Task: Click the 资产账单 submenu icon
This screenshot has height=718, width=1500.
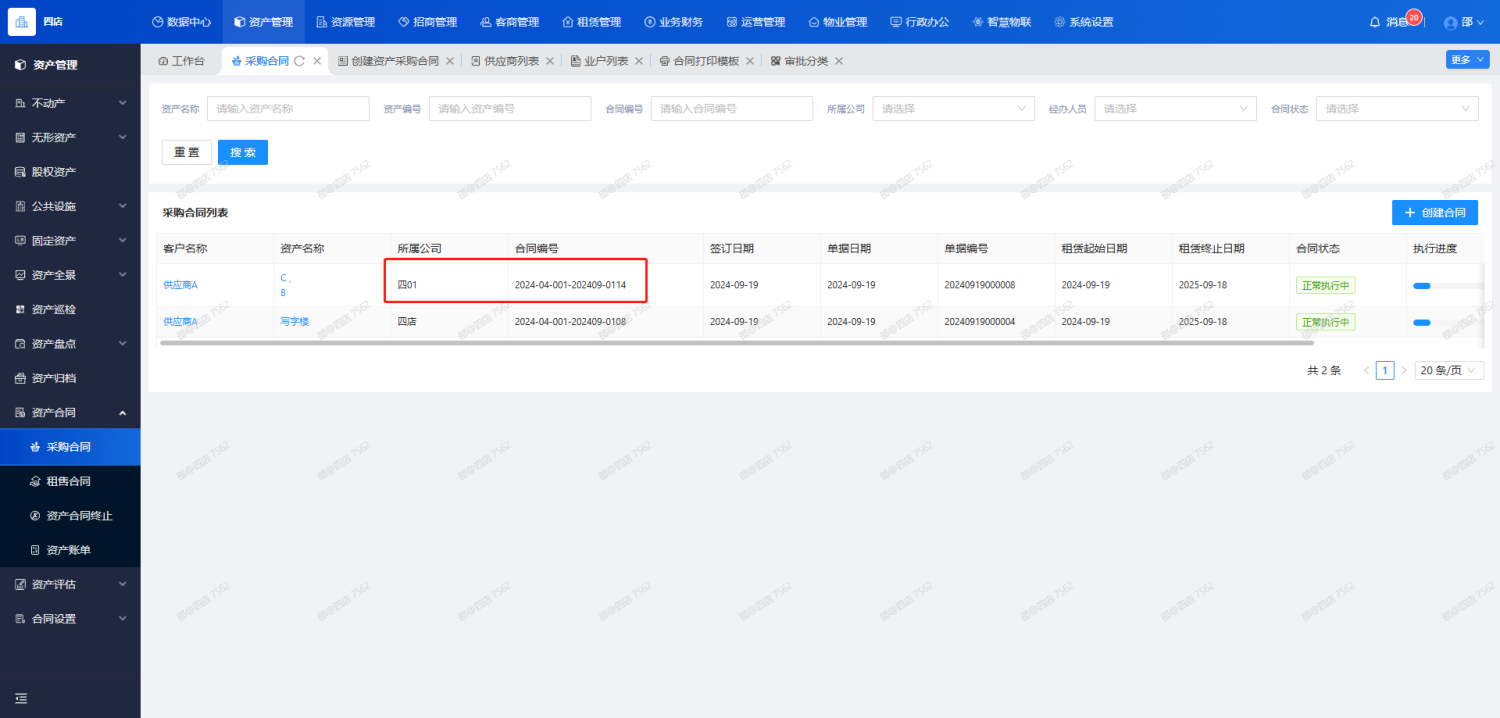Action: (35, 551)
